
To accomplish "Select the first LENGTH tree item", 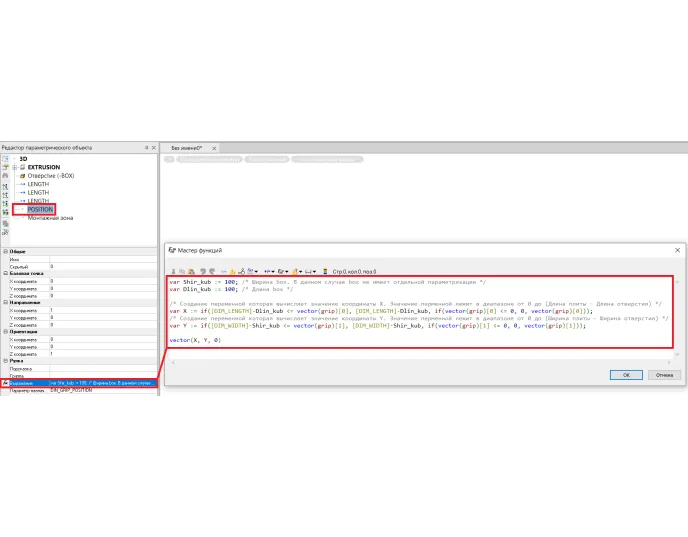I will (x=38, y=184).
